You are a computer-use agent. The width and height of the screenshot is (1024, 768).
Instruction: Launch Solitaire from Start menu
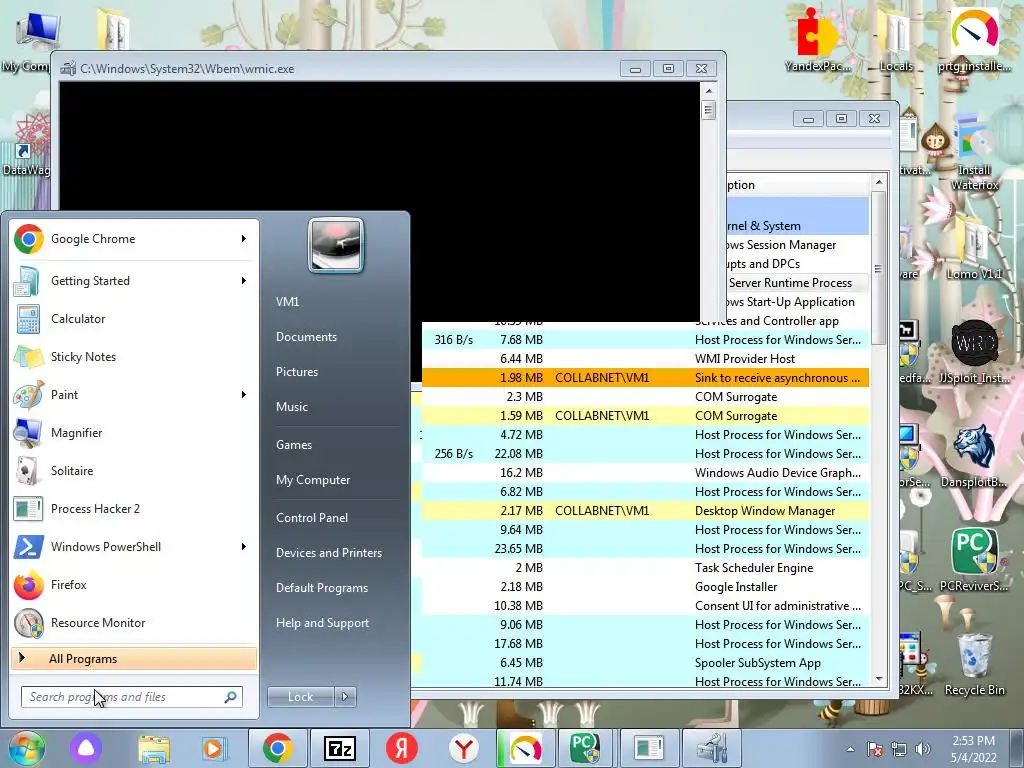(134, 470)
